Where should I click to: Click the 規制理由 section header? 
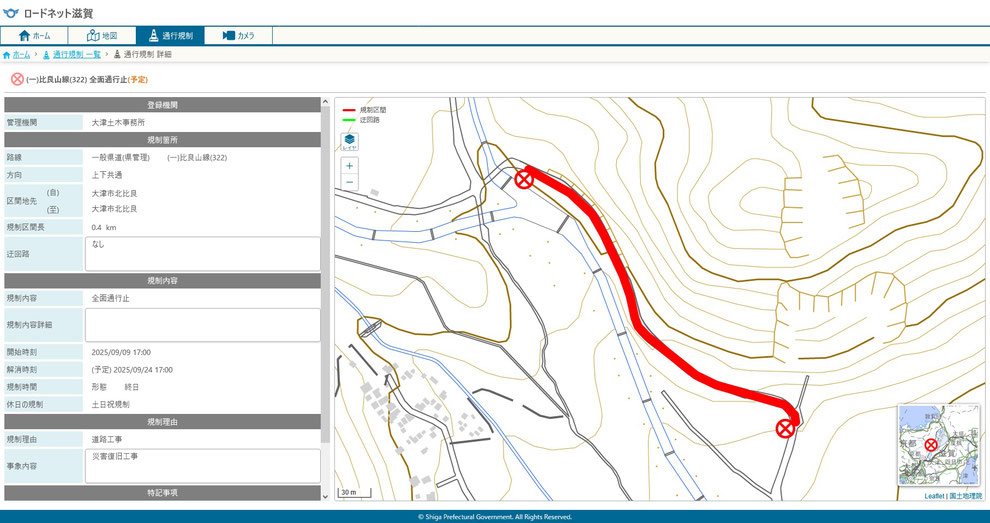[163, 421]
